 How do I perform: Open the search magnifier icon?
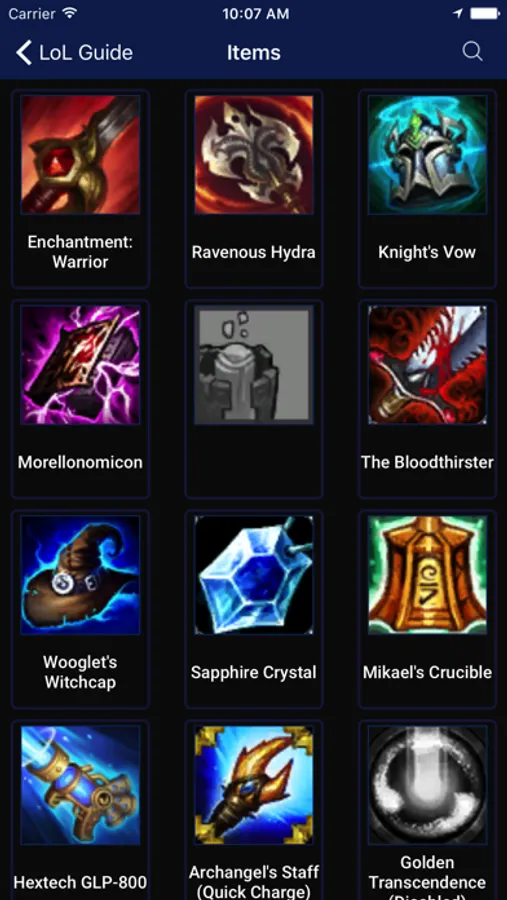click(472, 52)
